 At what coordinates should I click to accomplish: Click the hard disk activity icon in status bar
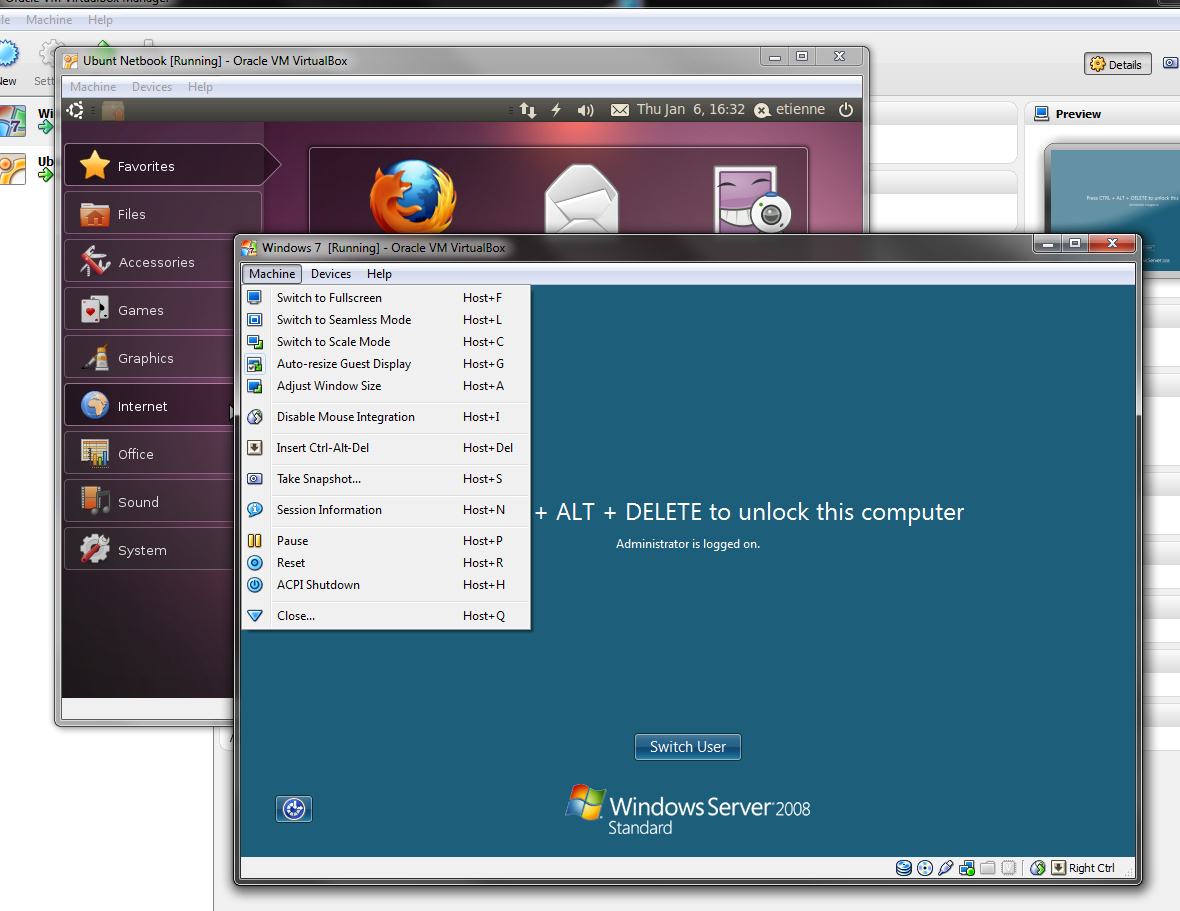(903, 868)
